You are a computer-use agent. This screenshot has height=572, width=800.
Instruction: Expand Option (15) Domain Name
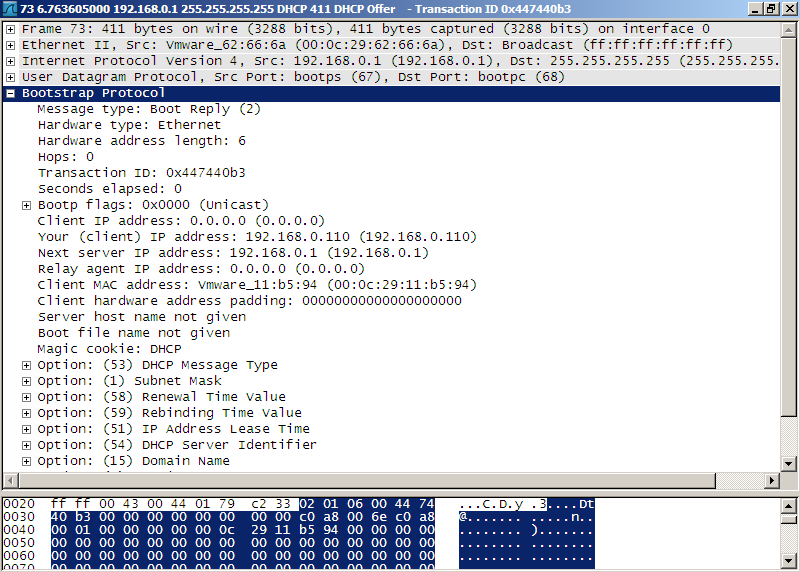click(26, 461)
